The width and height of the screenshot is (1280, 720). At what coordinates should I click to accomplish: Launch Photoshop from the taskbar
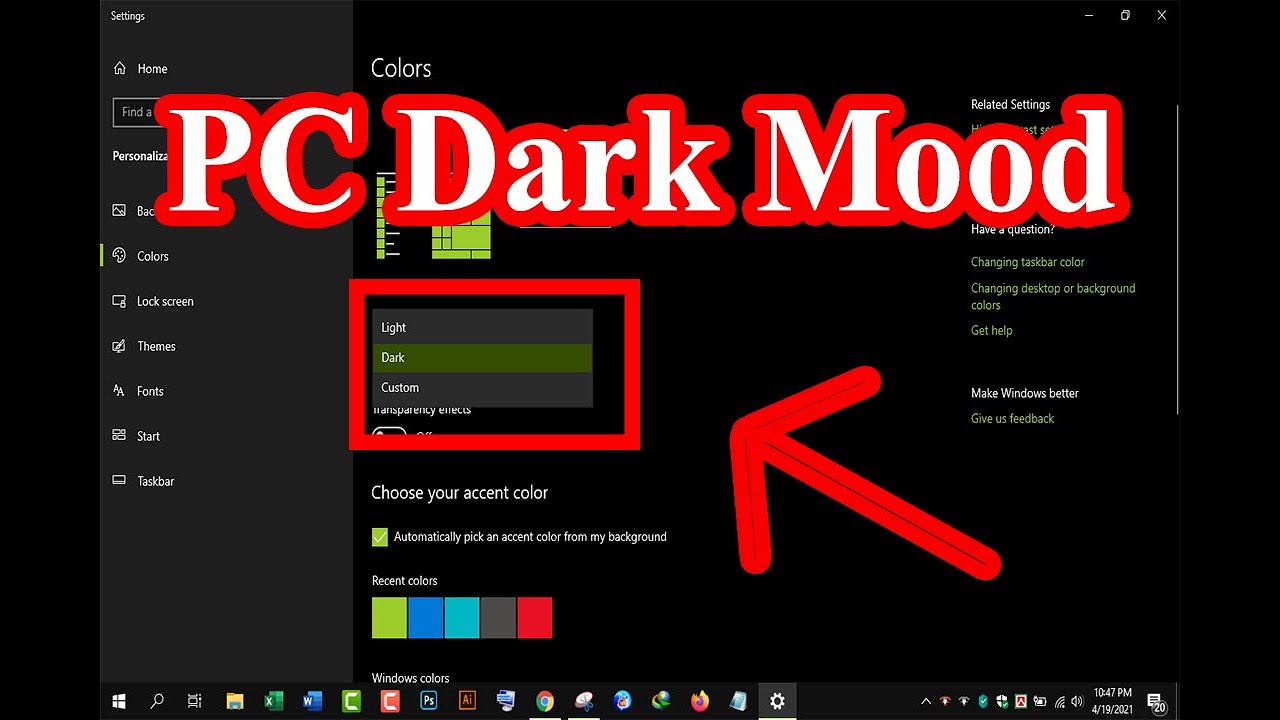point(428,701)
